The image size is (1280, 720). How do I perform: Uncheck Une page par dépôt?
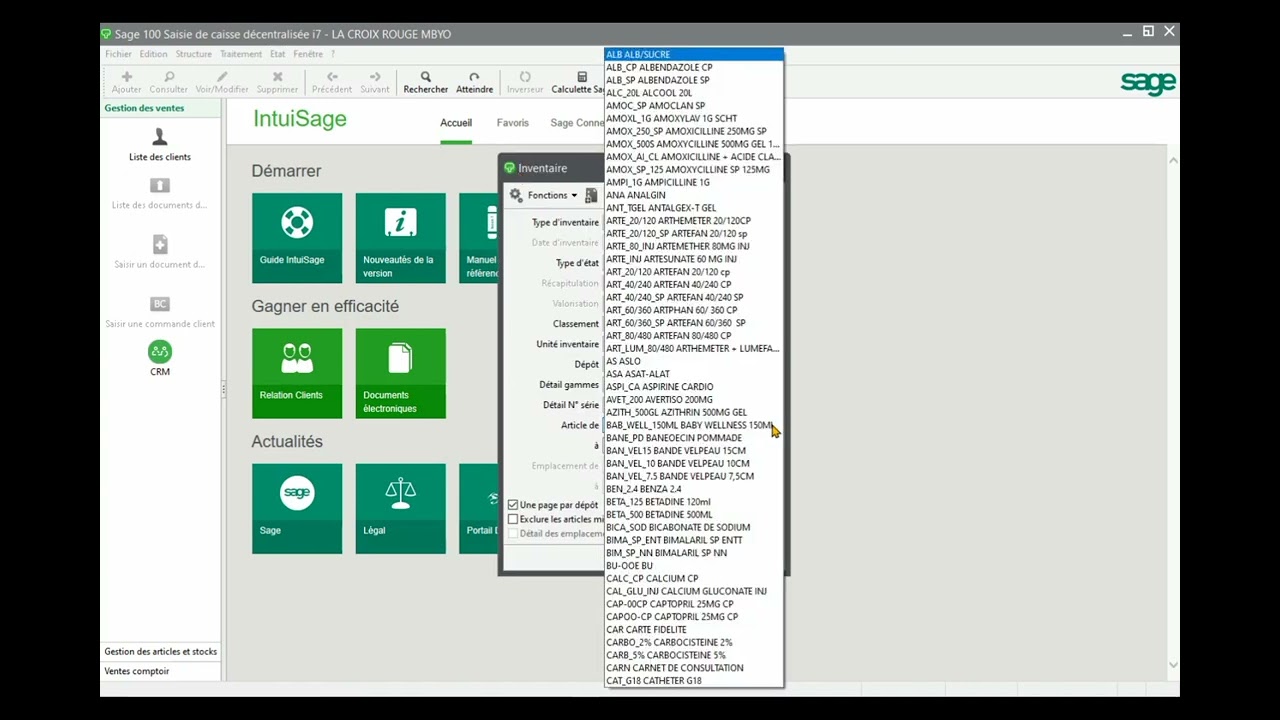(x=513, y=505)
